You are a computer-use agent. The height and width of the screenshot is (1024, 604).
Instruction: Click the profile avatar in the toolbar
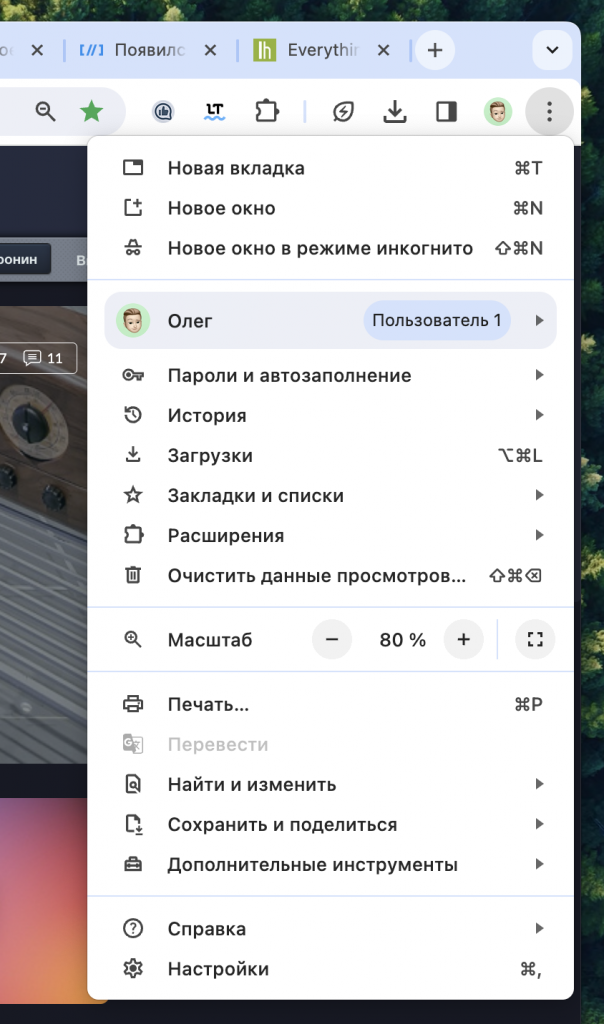[498, 112]
